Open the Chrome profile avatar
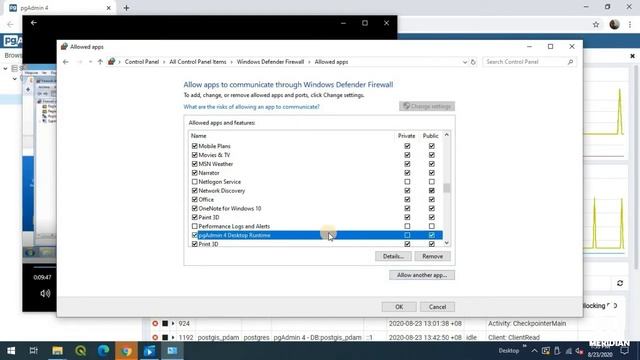640x360 pixels. (614, 24)
